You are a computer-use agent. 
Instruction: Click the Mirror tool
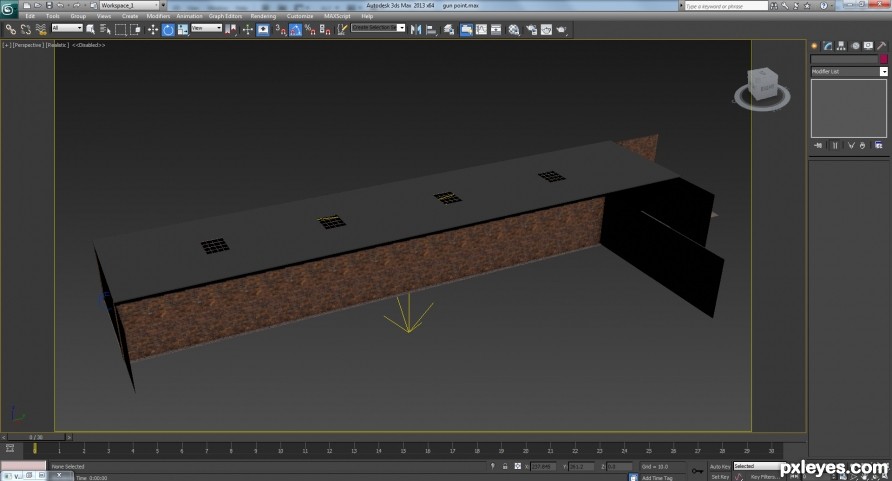416,30
